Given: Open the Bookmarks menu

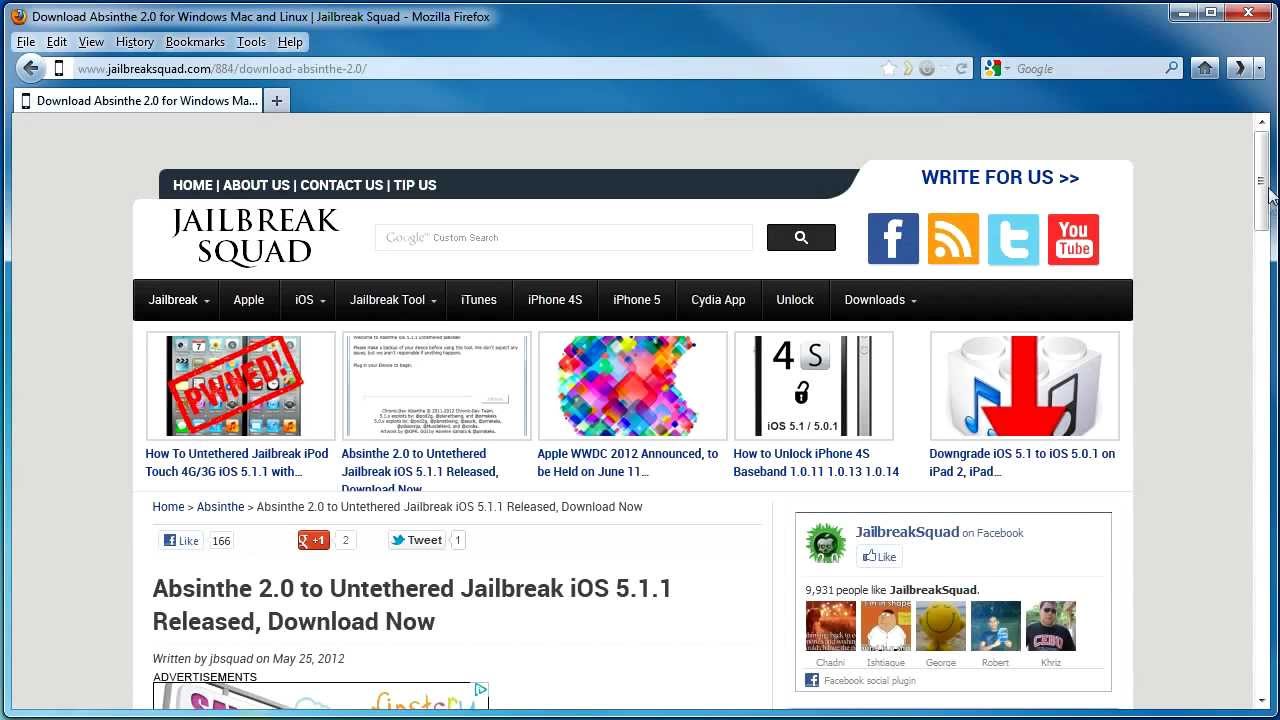Looking at the screenshot, I should (x=195, y=42).
